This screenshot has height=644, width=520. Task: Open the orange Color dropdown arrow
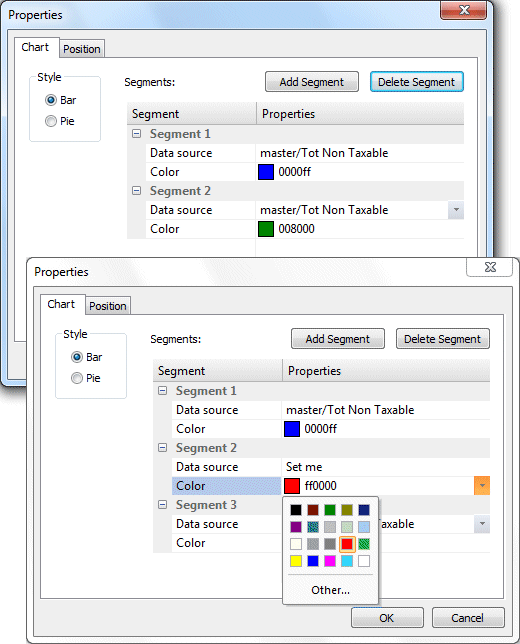click(x=482, y=486)
